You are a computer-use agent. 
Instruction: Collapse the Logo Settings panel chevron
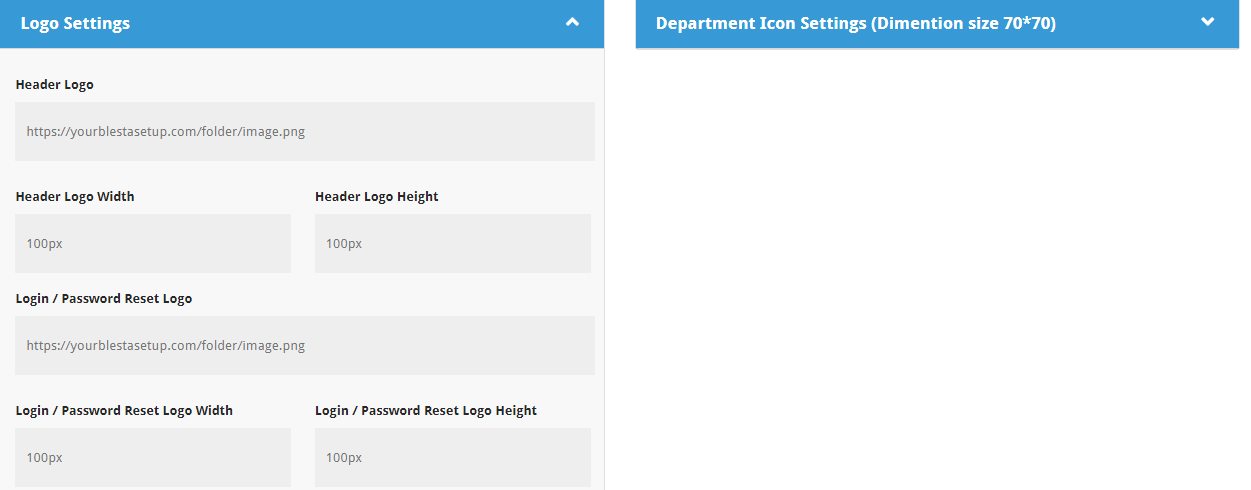[x=572, y=22]
